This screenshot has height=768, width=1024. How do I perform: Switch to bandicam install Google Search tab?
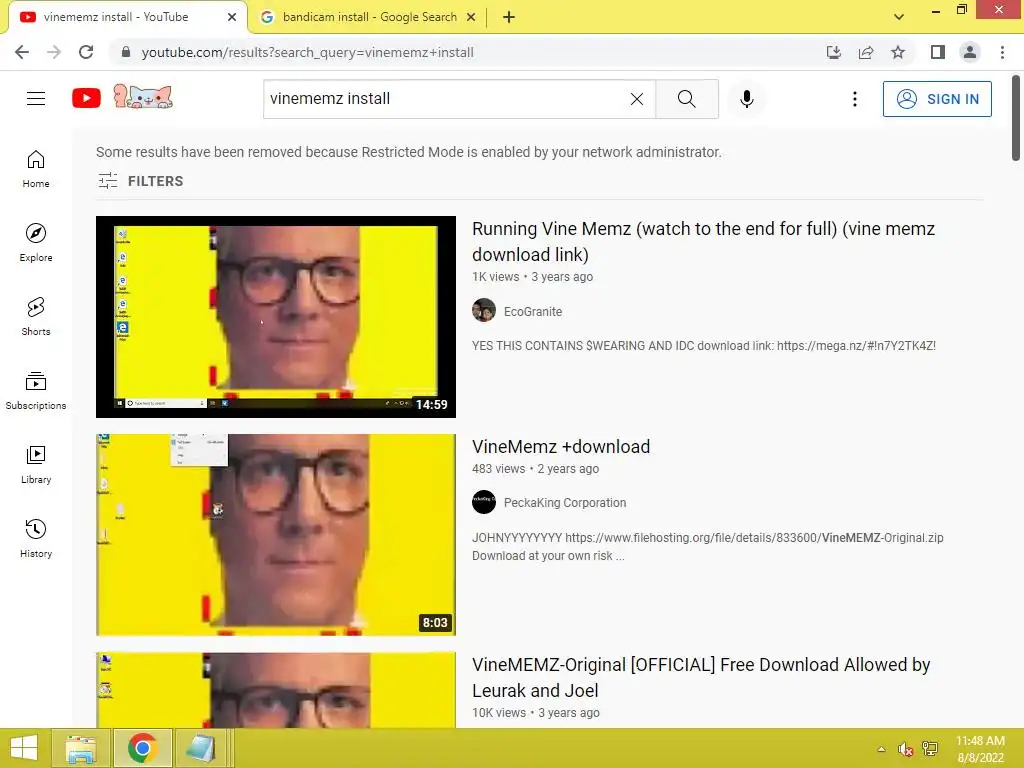(370, 17)
